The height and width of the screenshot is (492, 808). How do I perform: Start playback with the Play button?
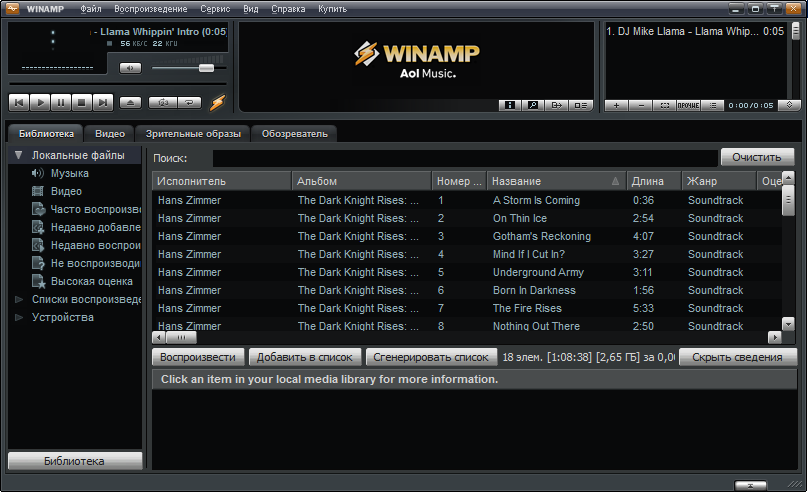pyautogui.click(x=40, y=103)
